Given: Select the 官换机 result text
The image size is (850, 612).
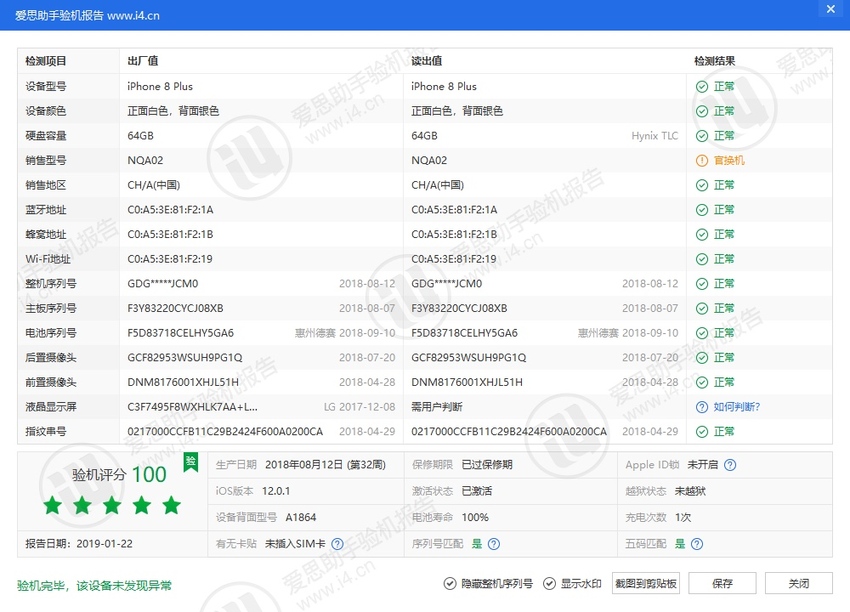Looking at the screenshot, I should click(x=729, y=160).
